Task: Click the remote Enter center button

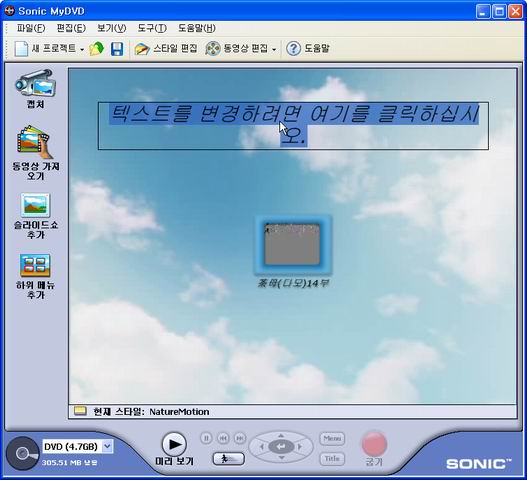Action: 281,447
